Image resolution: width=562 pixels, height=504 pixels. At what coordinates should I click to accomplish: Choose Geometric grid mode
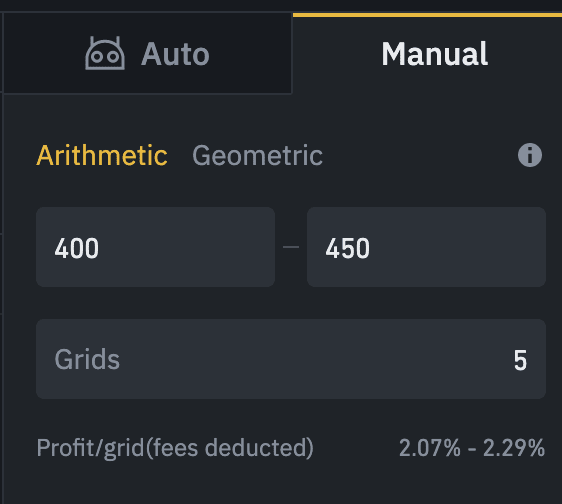click(x=257, y=155)
